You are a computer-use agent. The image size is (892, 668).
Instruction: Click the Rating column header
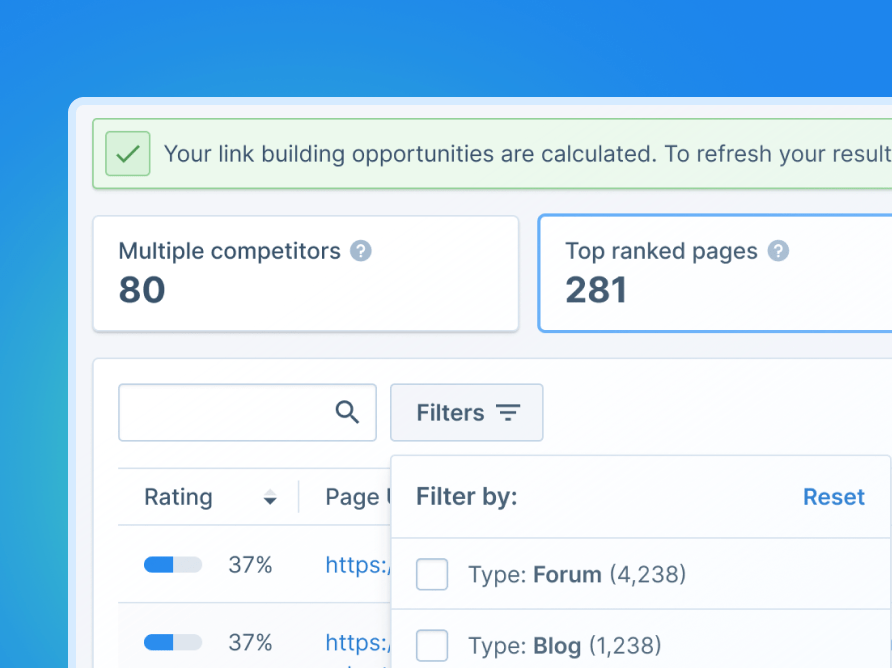click(178, 497)
